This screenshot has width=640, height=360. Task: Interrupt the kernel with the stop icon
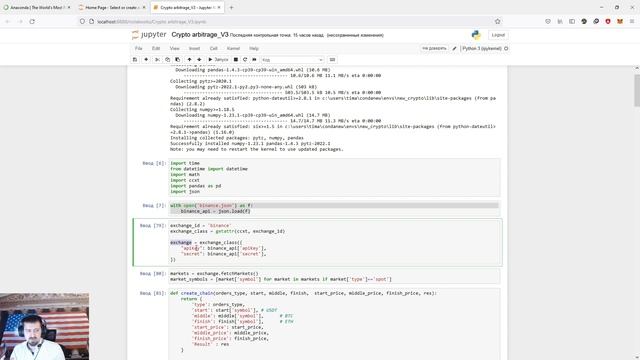click(x=236, y=60)
